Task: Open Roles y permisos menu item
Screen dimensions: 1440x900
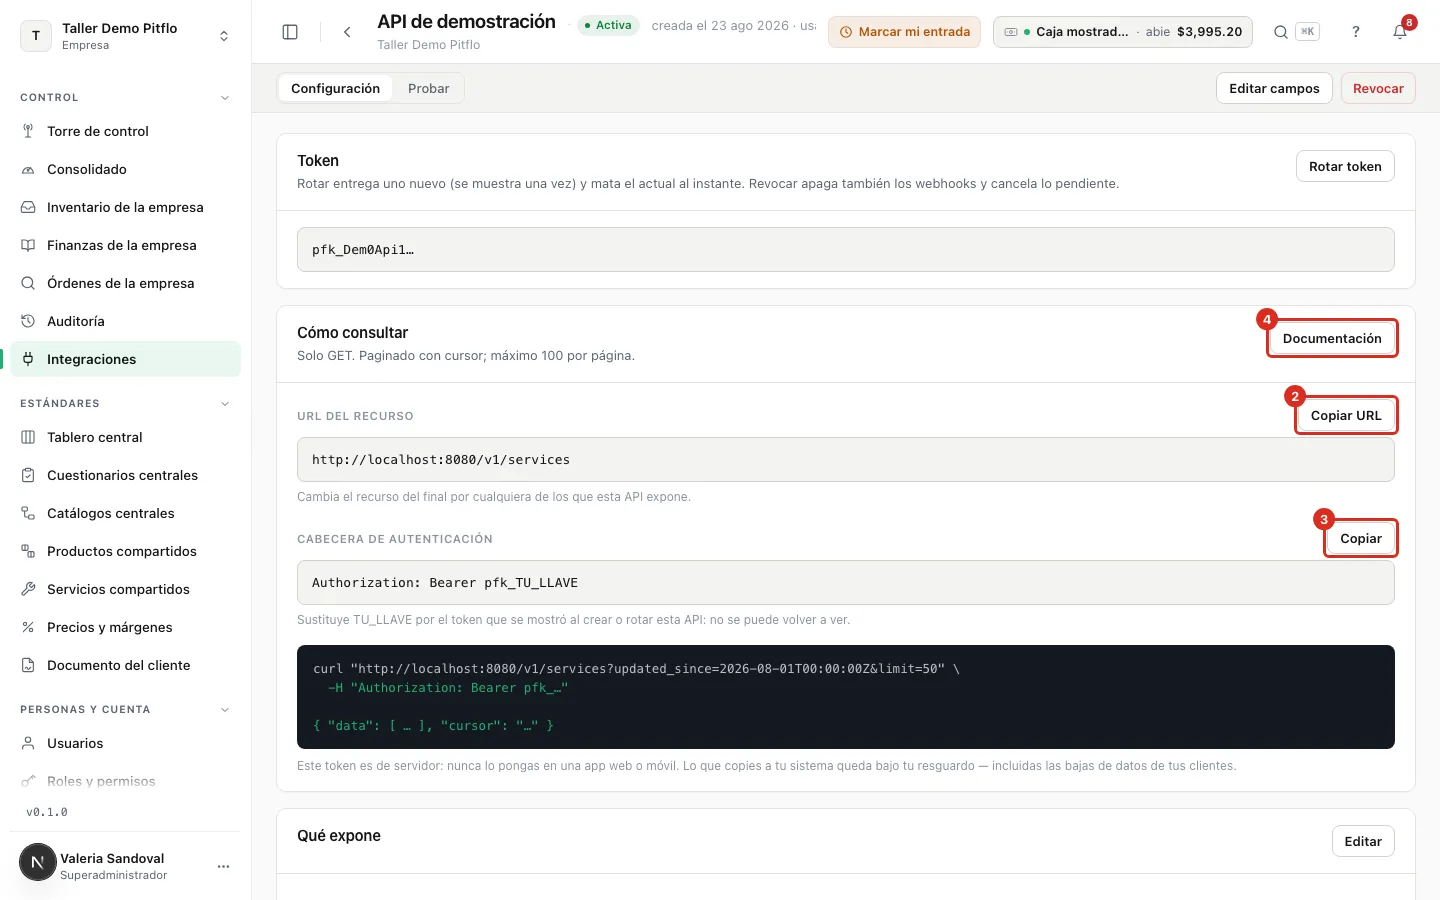Action: click(126, 781)
